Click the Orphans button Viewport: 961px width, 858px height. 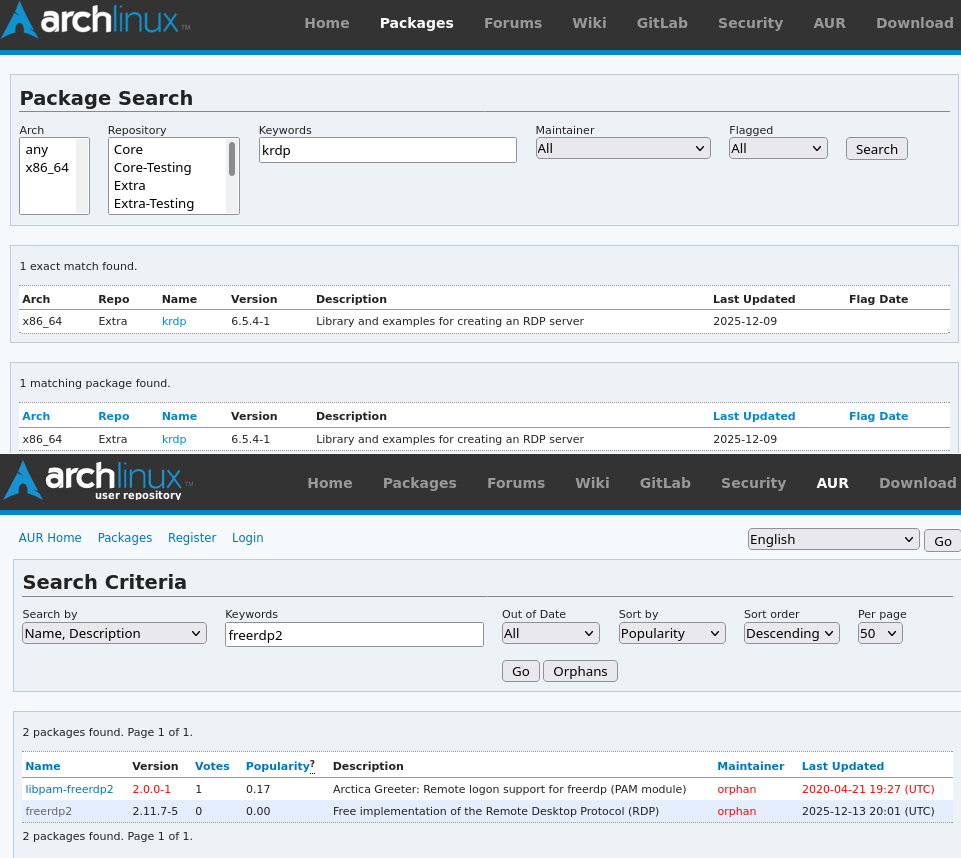click(580, 671)
